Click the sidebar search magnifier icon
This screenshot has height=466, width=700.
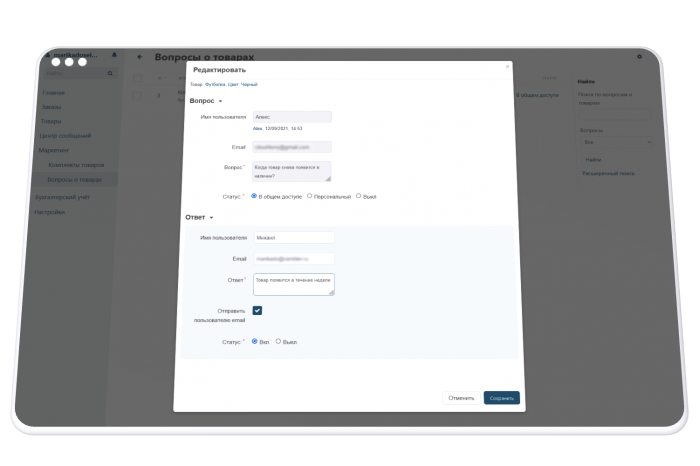[110, 73]
